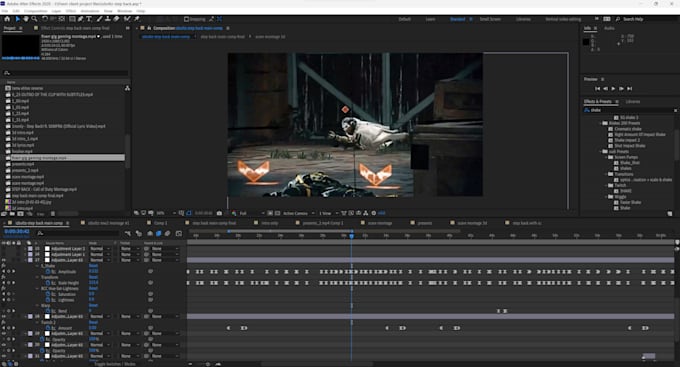Collapse the Transitions preset folder
The height and width of the screenshot is (367, 680).
click(x=607, y=174)
